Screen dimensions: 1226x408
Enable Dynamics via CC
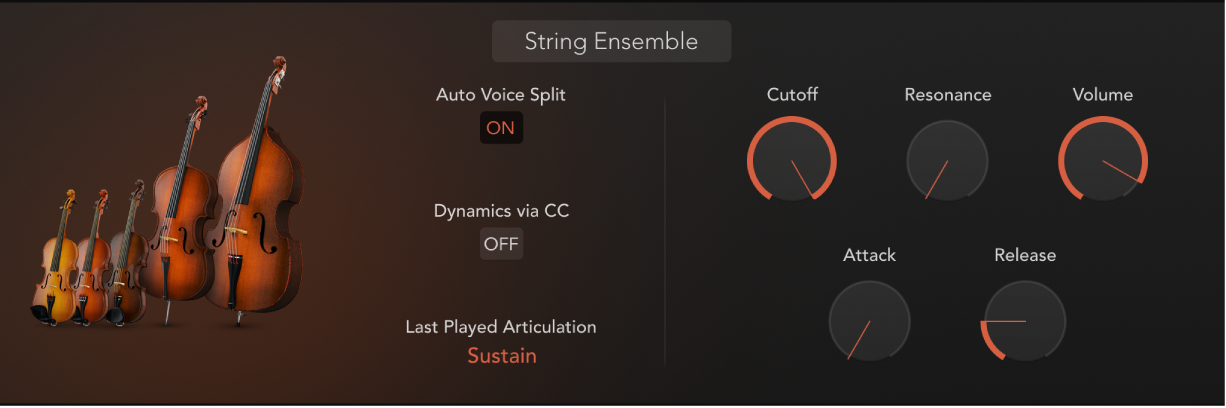tap(501, 244)
